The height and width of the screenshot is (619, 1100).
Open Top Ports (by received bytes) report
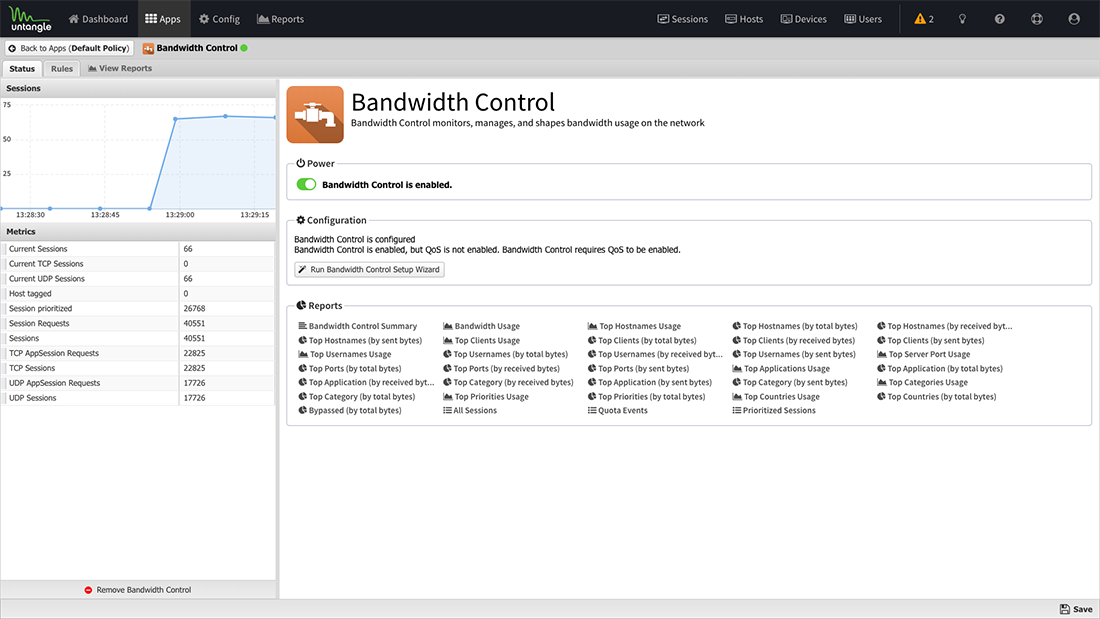502,368
